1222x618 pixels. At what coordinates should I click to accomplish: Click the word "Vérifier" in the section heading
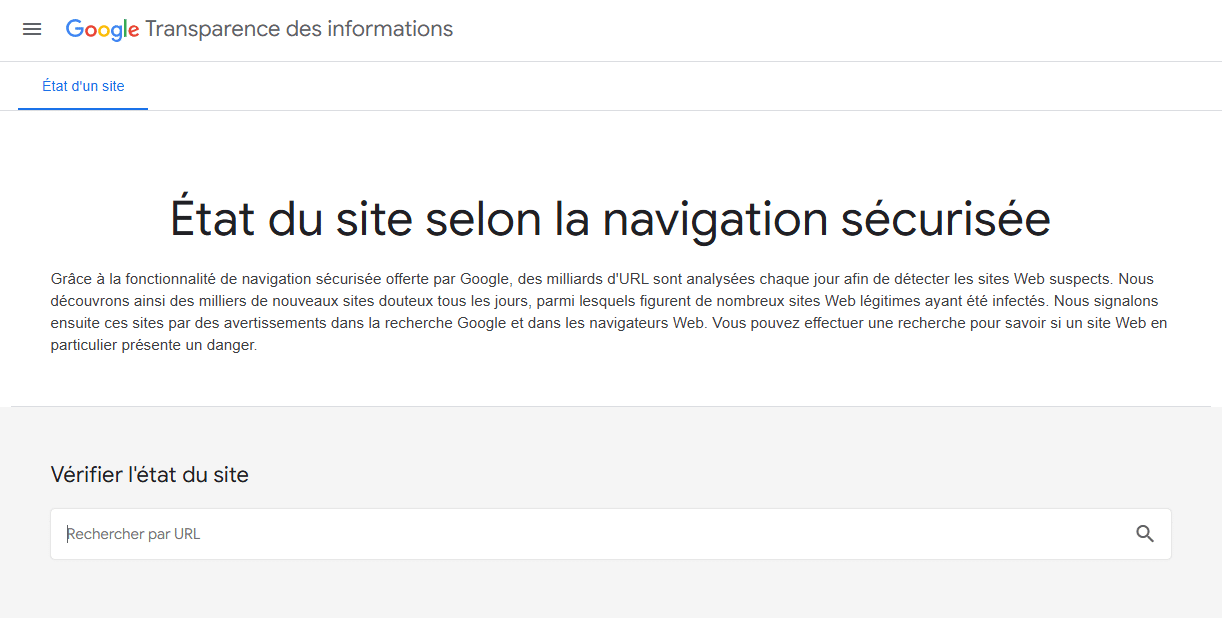[87, 474]
